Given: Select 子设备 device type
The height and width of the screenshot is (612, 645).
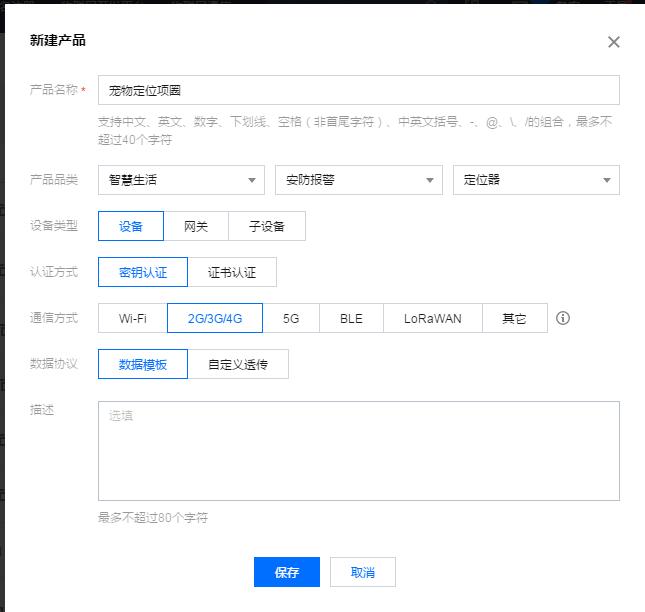Looking at the screenshot, I should [267, 226].
